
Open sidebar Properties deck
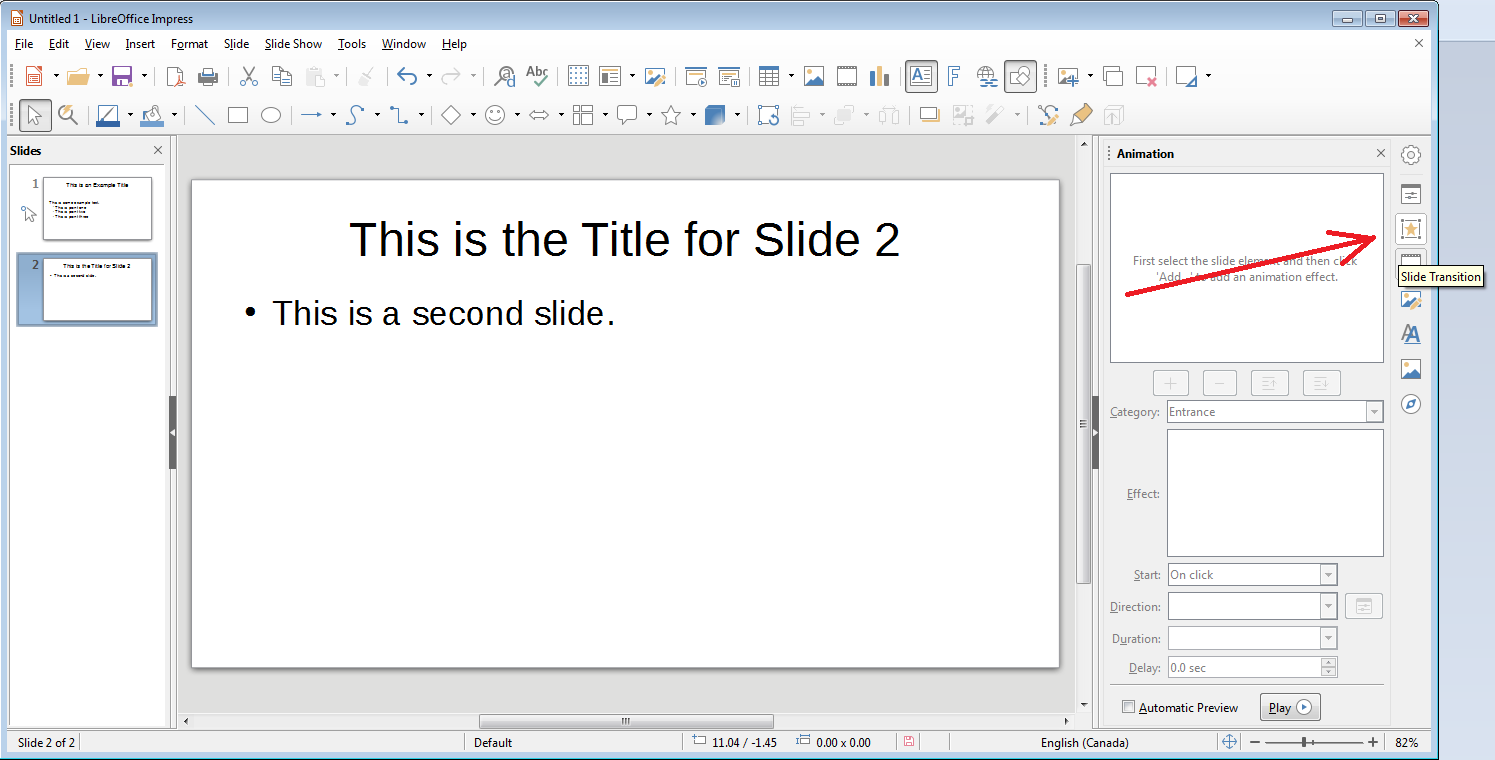click(x=1410, y=194)
